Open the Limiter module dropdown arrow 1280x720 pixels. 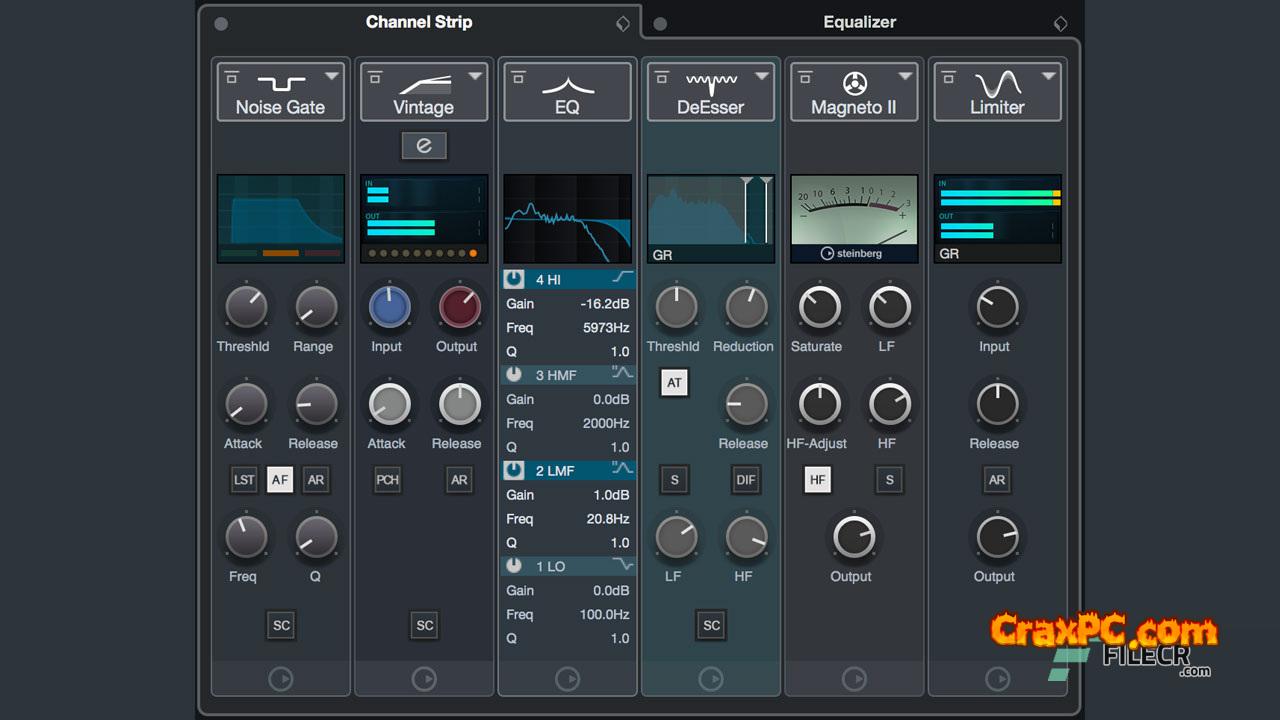click(x=1048, y=76)
